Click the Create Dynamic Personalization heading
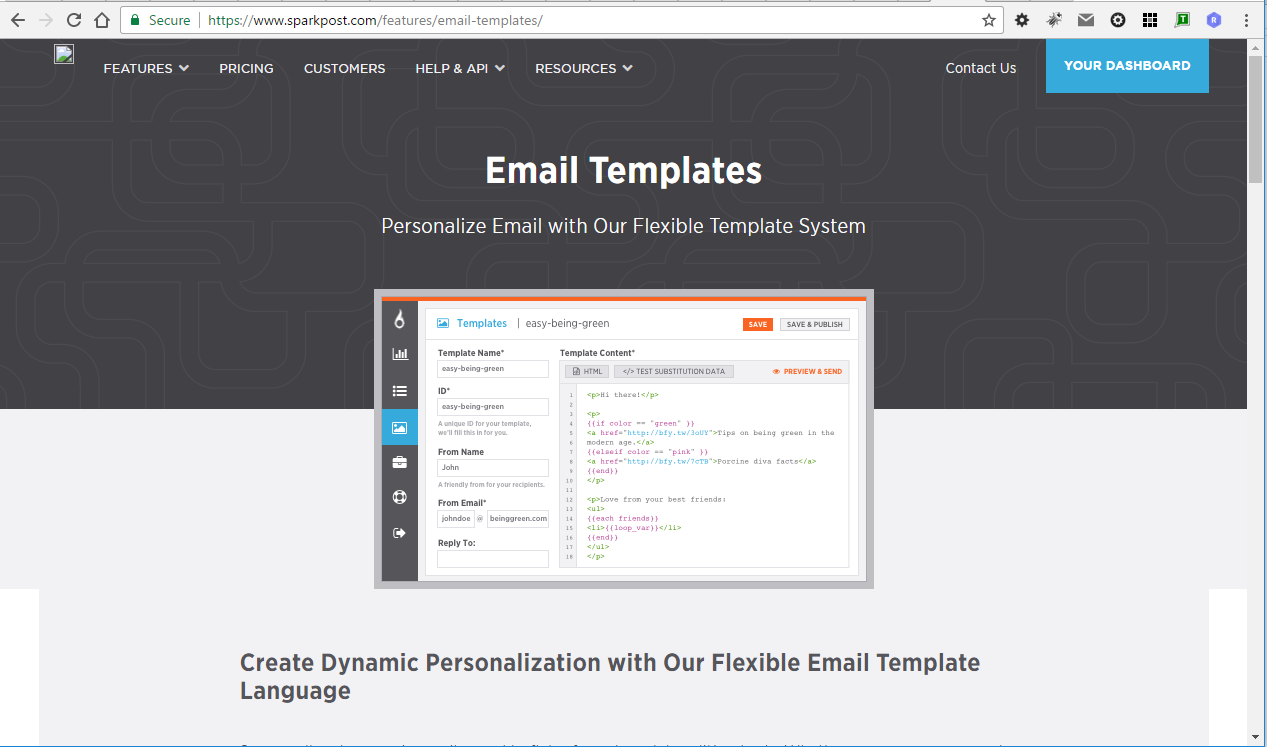 tap(610, 676)
